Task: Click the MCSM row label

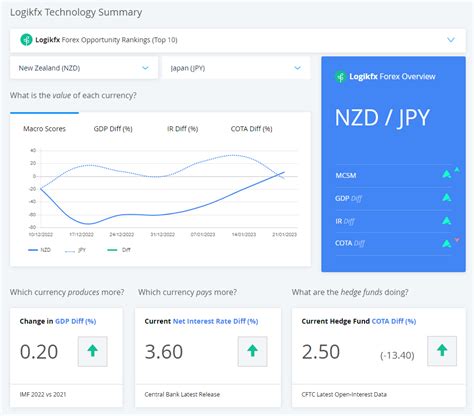Action: 346,175
